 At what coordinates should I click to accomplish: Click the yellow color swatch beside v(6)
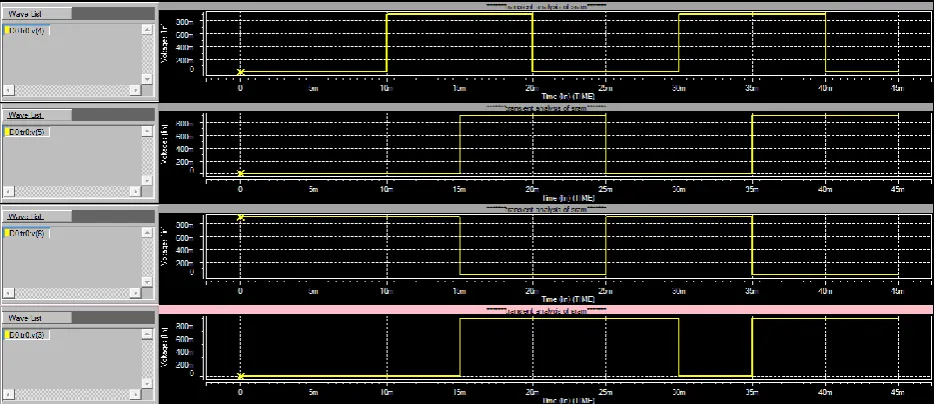(7, 234)
